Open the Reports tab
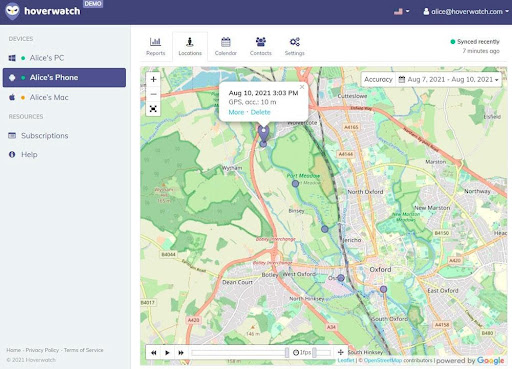This screenshot has height=369, width=512. (155, 46)
